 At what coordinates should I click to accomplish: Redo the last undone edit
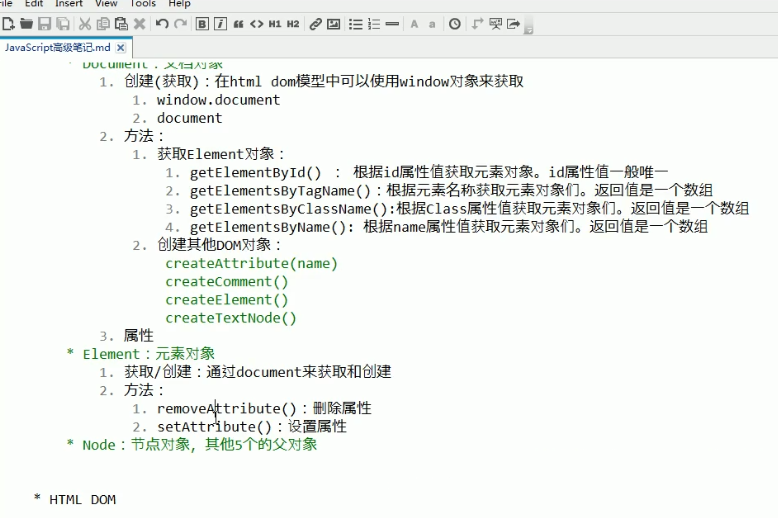(x=180, y=23)
